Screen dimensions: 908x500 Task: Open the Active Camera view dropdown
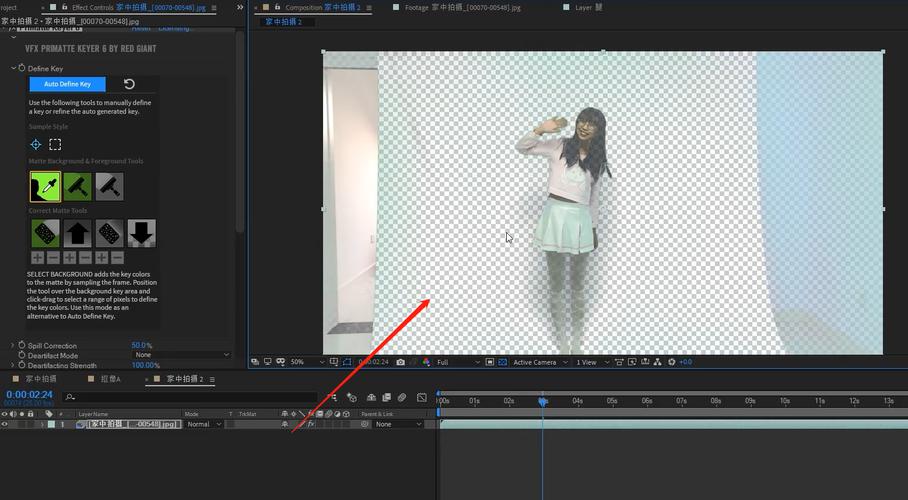point(539,362)
